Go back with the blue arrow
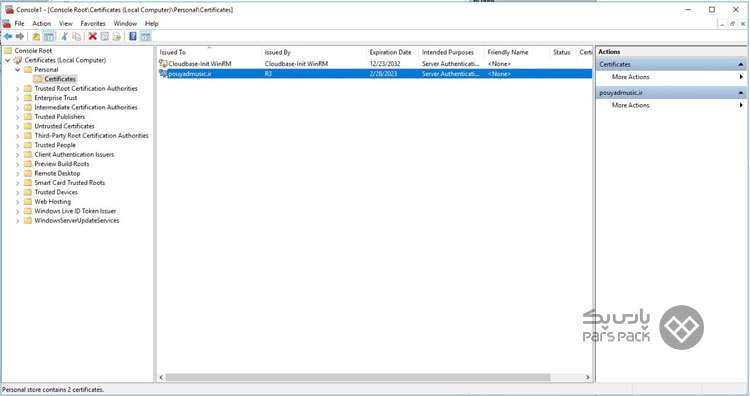Viewport: 750px width, 396px height. tap(8, 36)
